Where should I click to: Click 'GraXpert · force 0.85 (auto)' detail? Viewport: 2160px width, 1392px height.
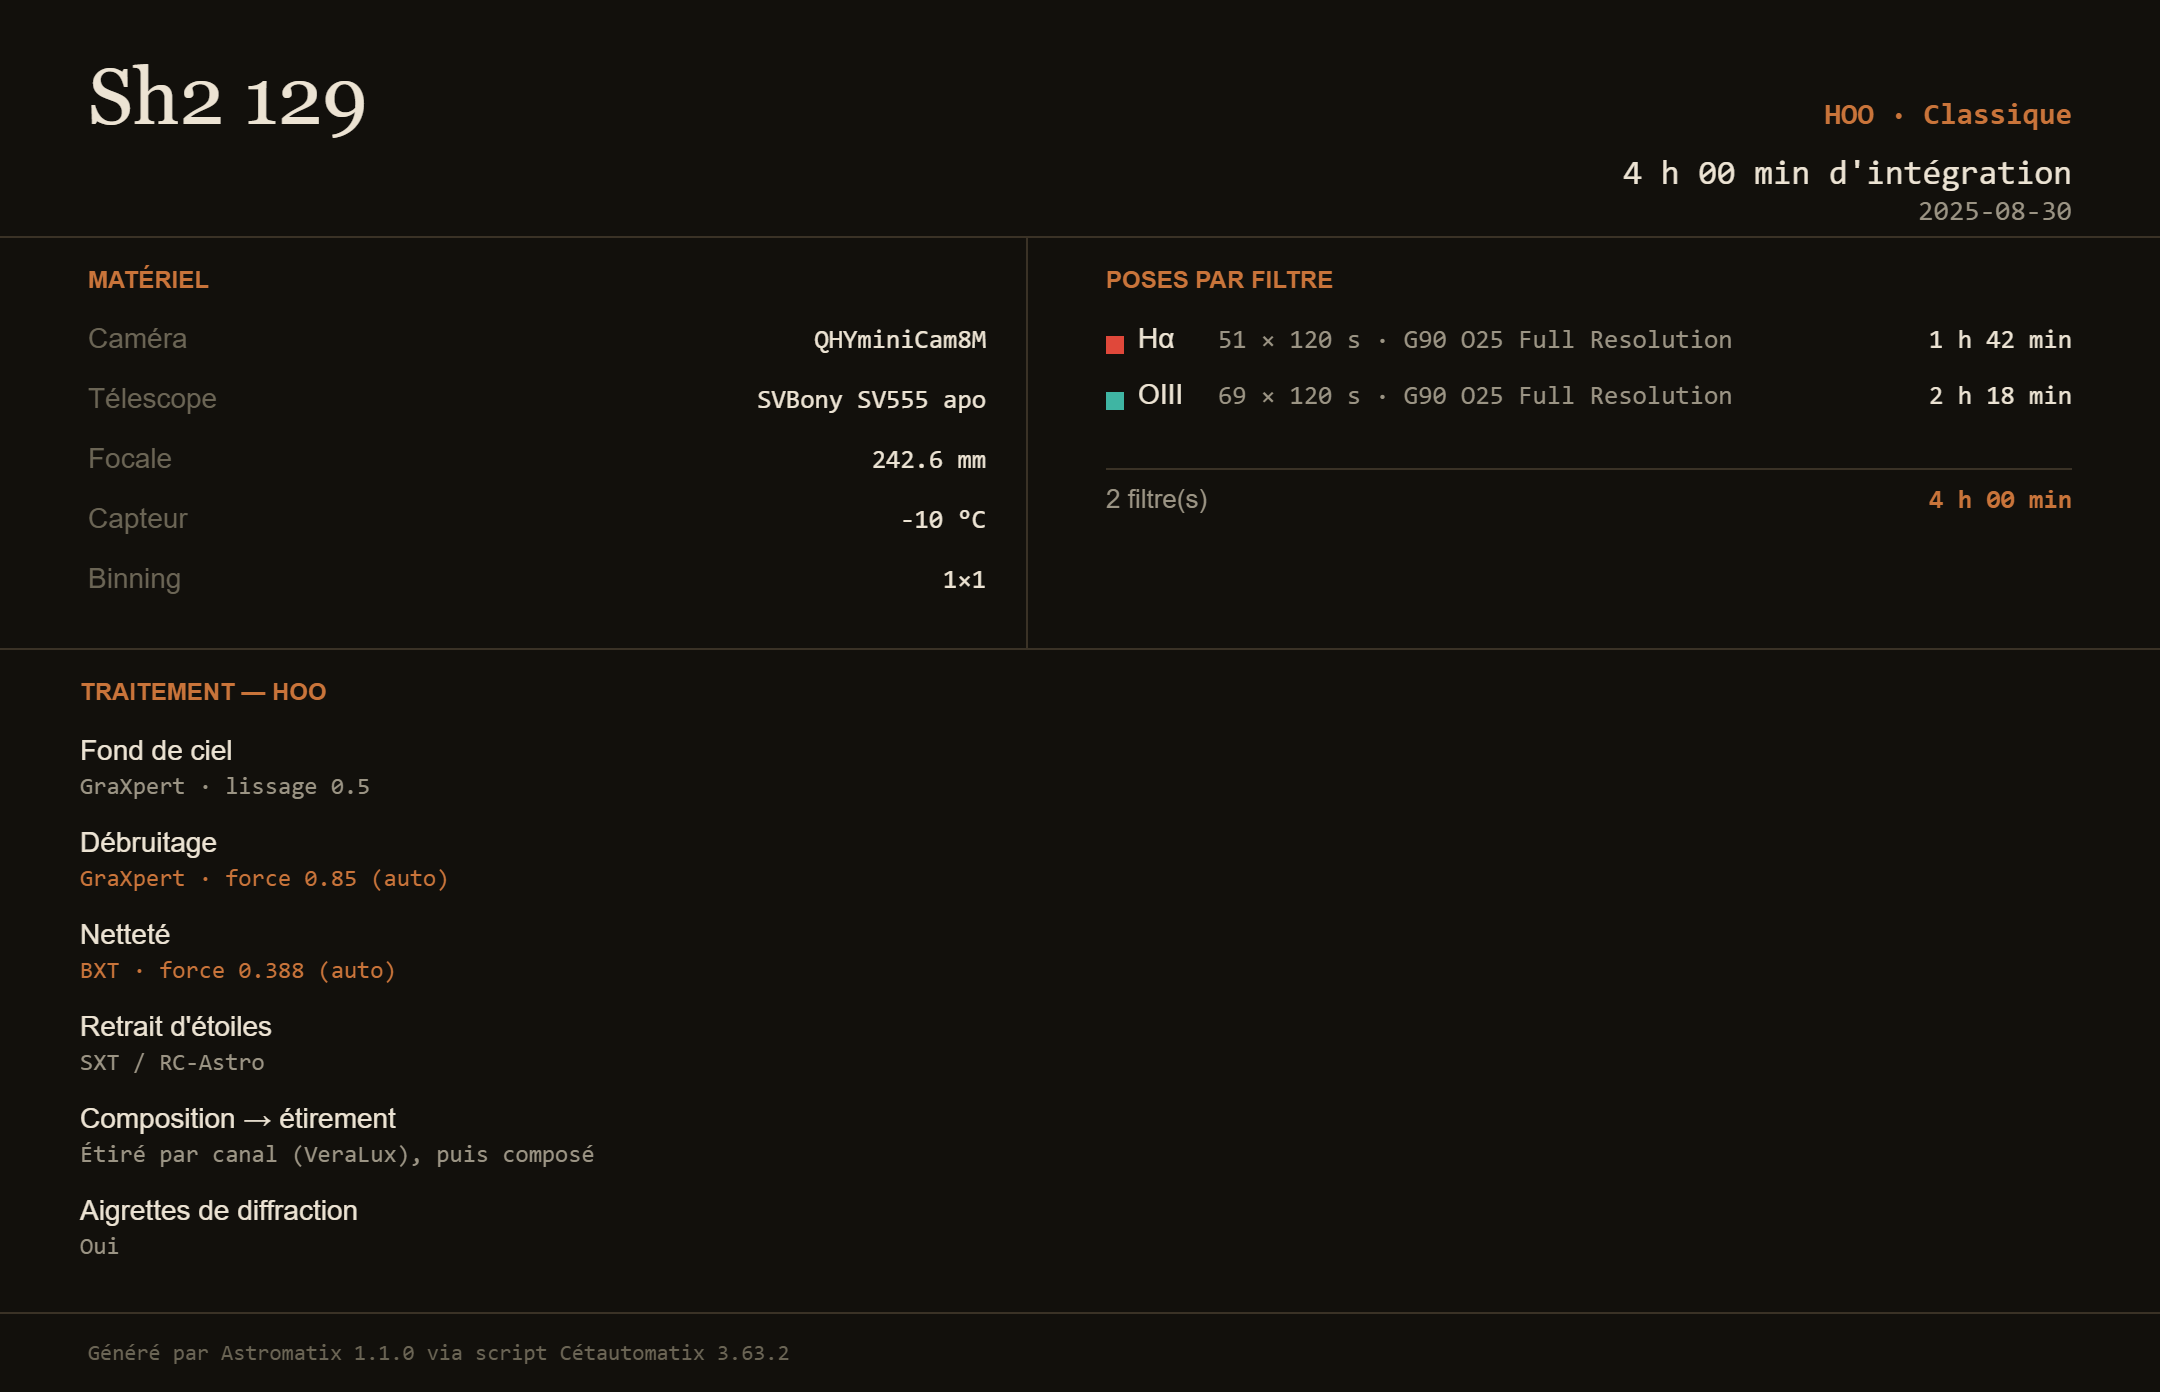click(264, 879)
